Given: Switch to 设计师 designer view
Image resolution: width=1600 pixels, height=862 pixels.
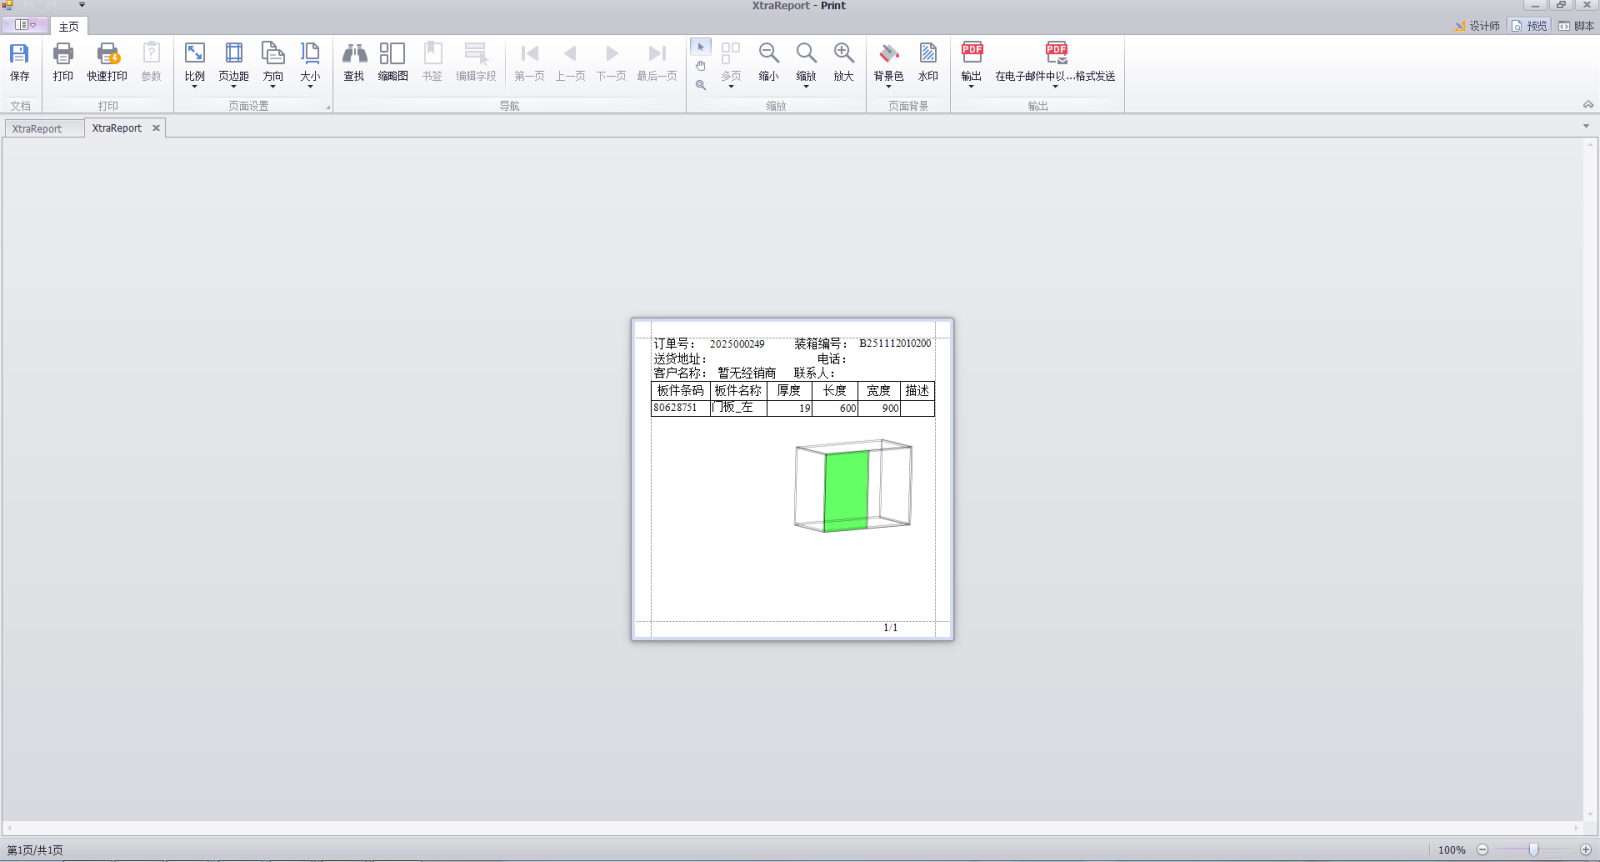Looking at the screenshot, I should (1477, 26).
